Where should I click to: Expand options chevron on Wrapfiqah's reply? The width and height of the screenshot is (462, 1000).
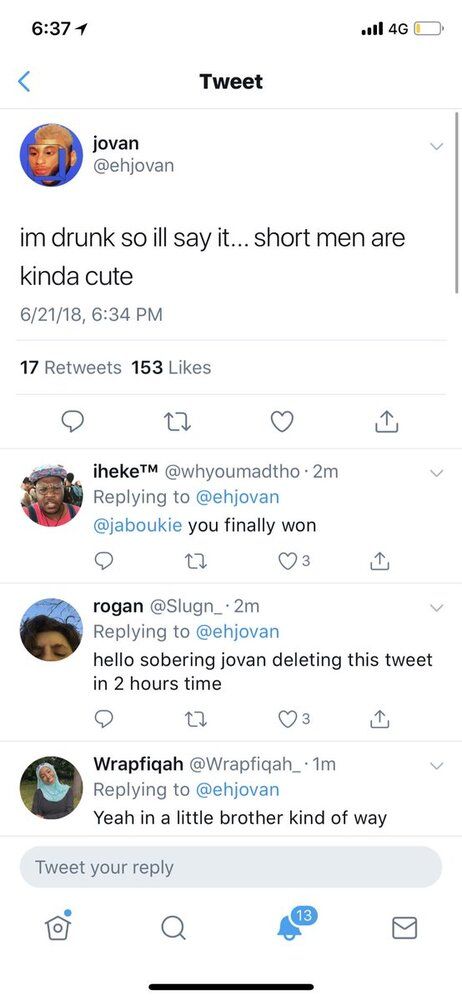tap(436, 765)
